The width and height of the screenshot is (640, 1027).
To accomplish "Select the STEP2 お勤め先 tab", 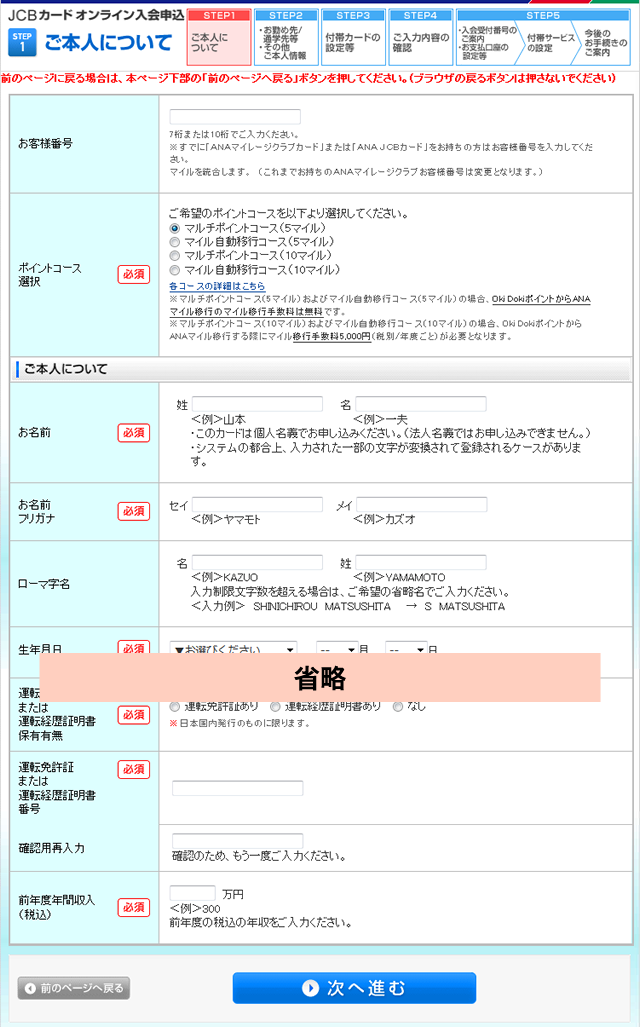I will point(286,37).
